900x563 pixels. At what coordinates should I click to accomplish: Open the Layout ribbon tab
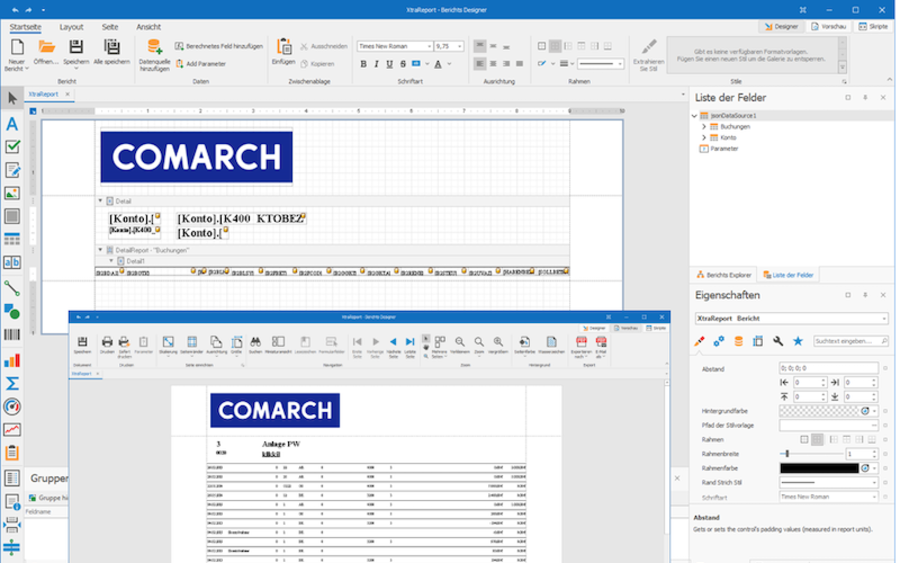pos(71,27)
